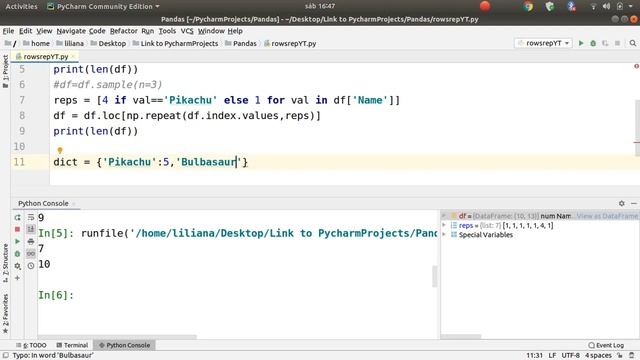Open Search Everywhere magnifier icon

633,43
